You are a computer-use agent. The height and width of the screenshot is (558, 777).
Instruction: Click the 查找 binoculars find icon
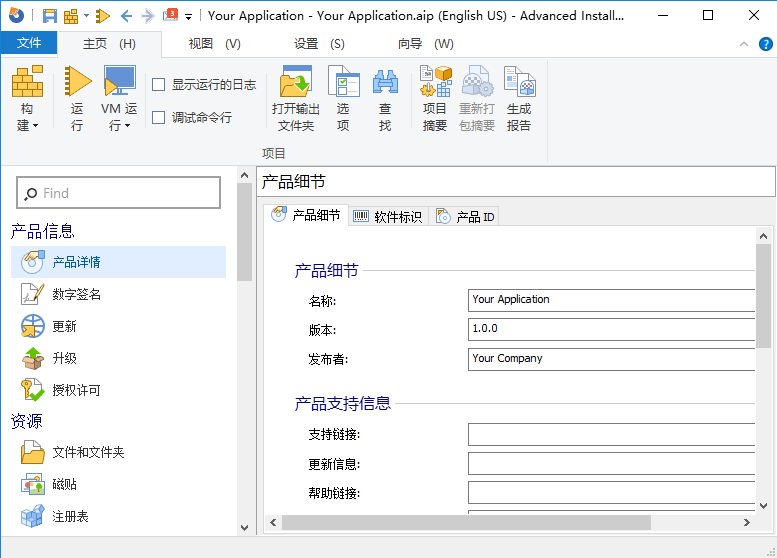(x=385, y=84)
